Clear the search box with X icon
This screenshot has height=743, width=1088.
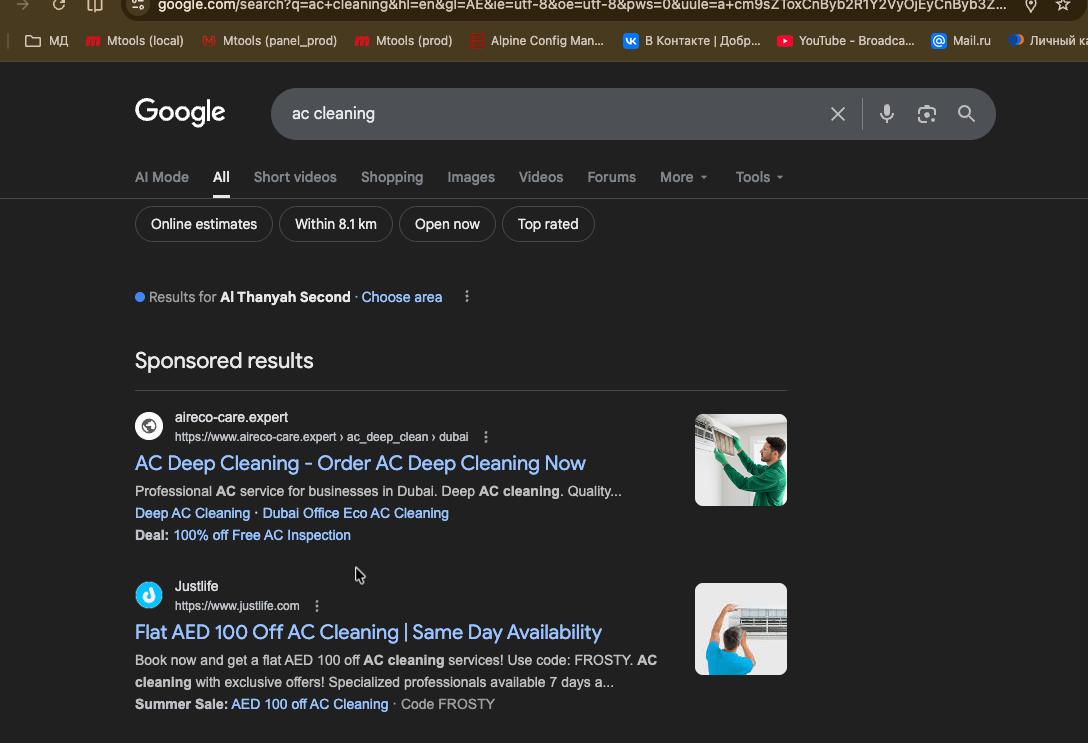[x=838, y=114]
